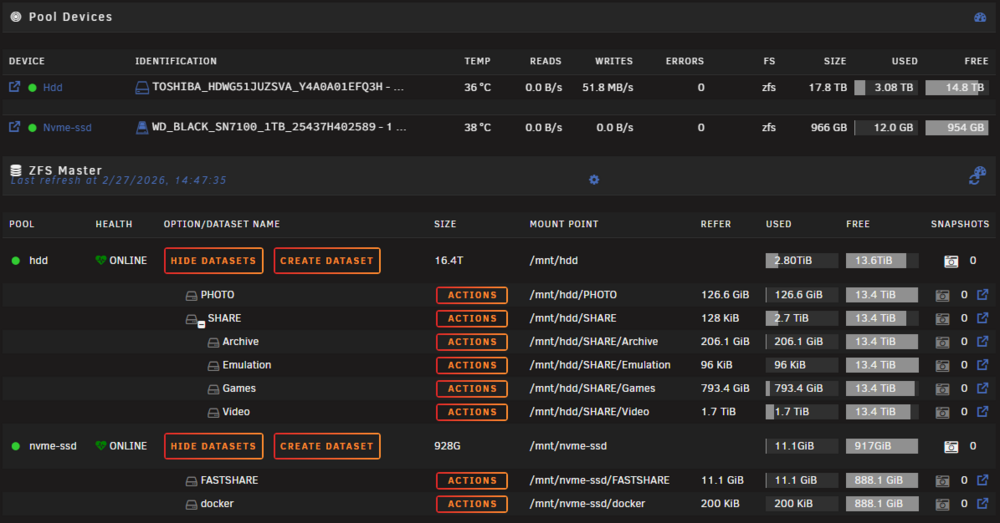Image resolution: width=1000 pixels, height=523 pixels.
Task: Collapse the SHARE dataset tree
Action: (201, 325)
